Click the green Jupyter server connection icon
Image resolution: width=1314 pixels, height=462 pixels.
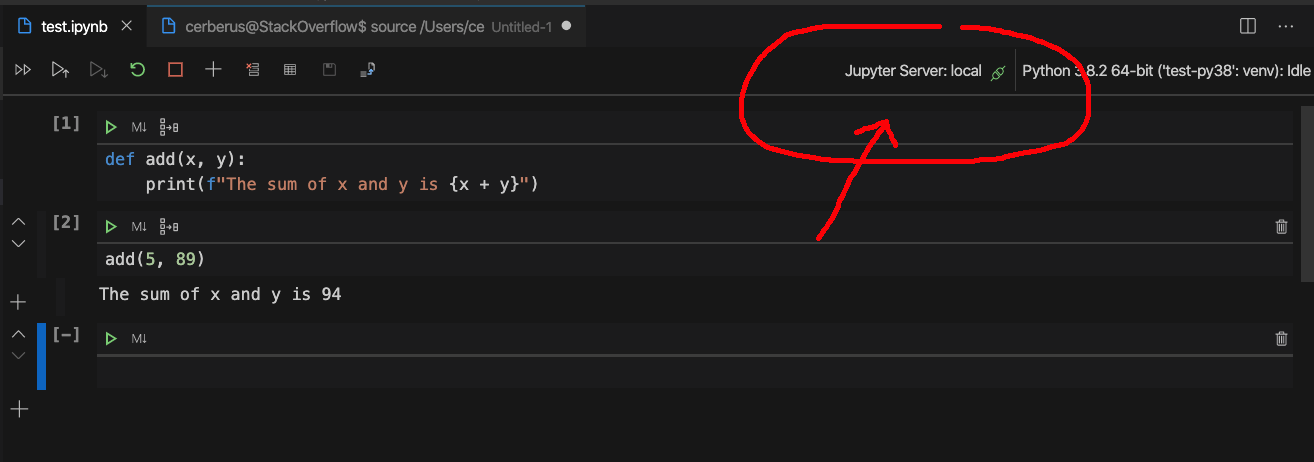click(x=997, y=73)
